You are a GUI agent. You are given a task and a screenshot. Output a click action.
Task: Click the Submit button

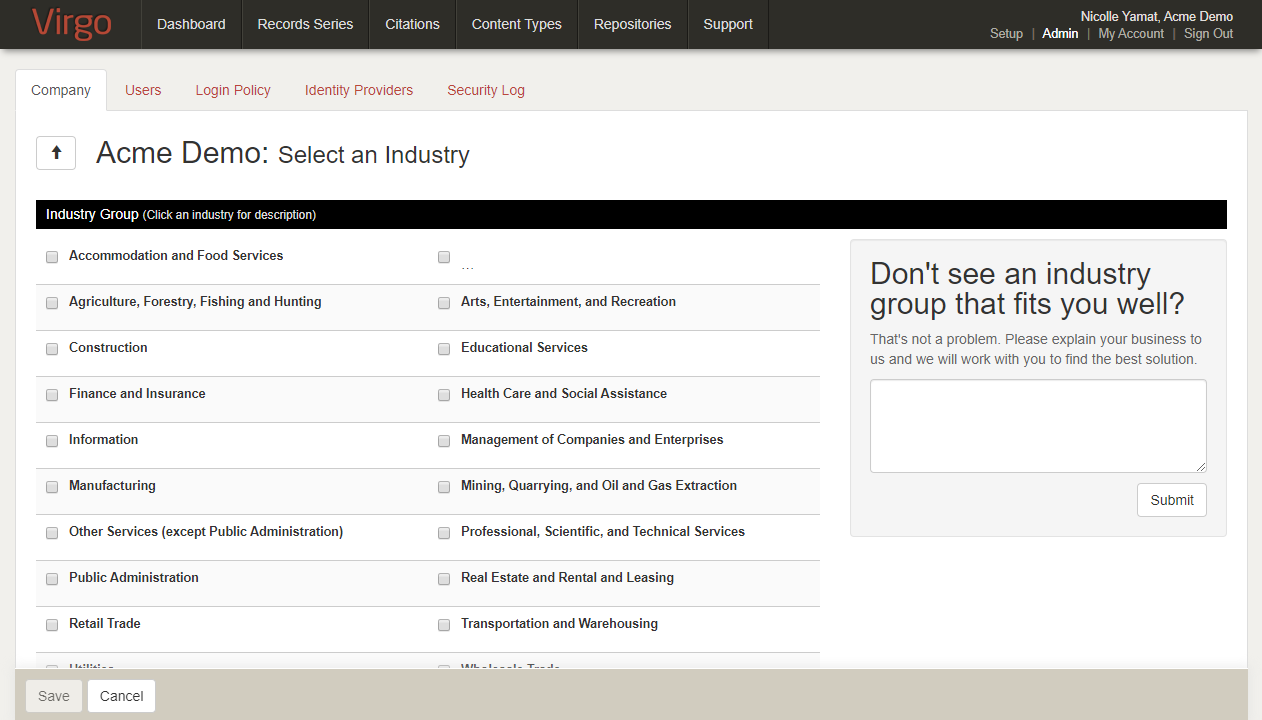[x=1171, y=500]
